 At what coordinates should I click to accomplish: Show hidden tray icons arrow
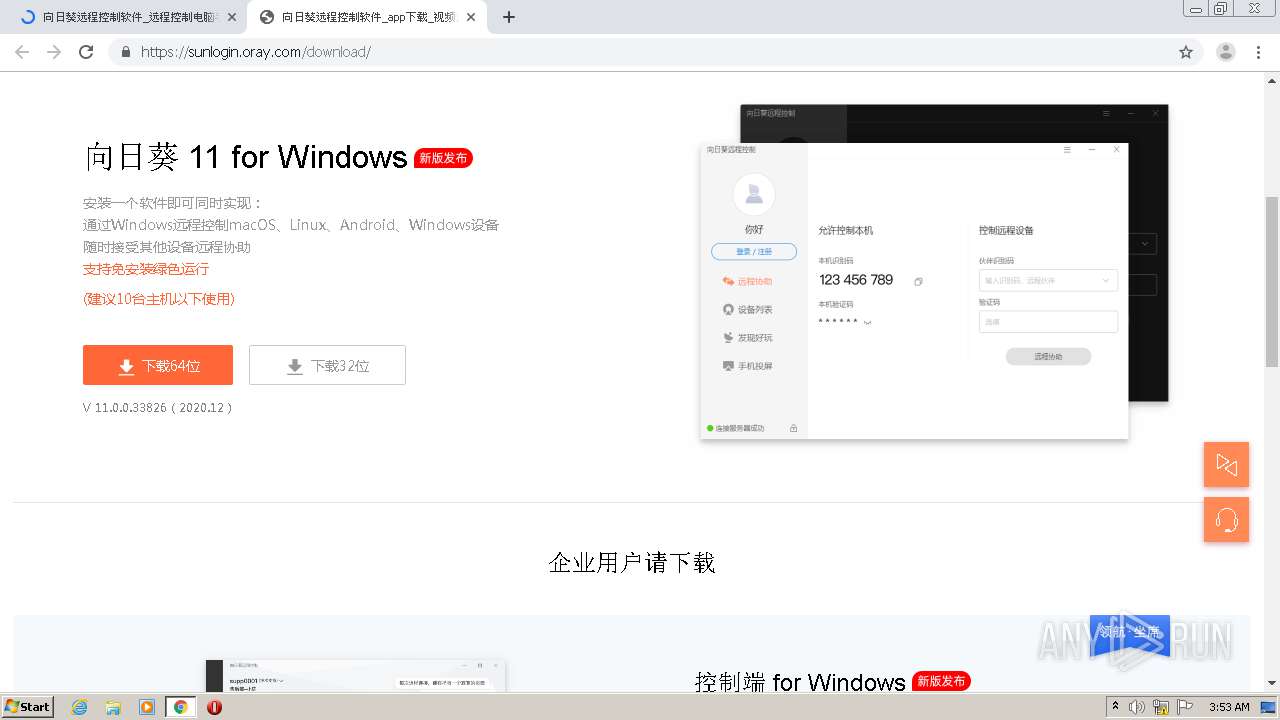(x=1115, y=707)
